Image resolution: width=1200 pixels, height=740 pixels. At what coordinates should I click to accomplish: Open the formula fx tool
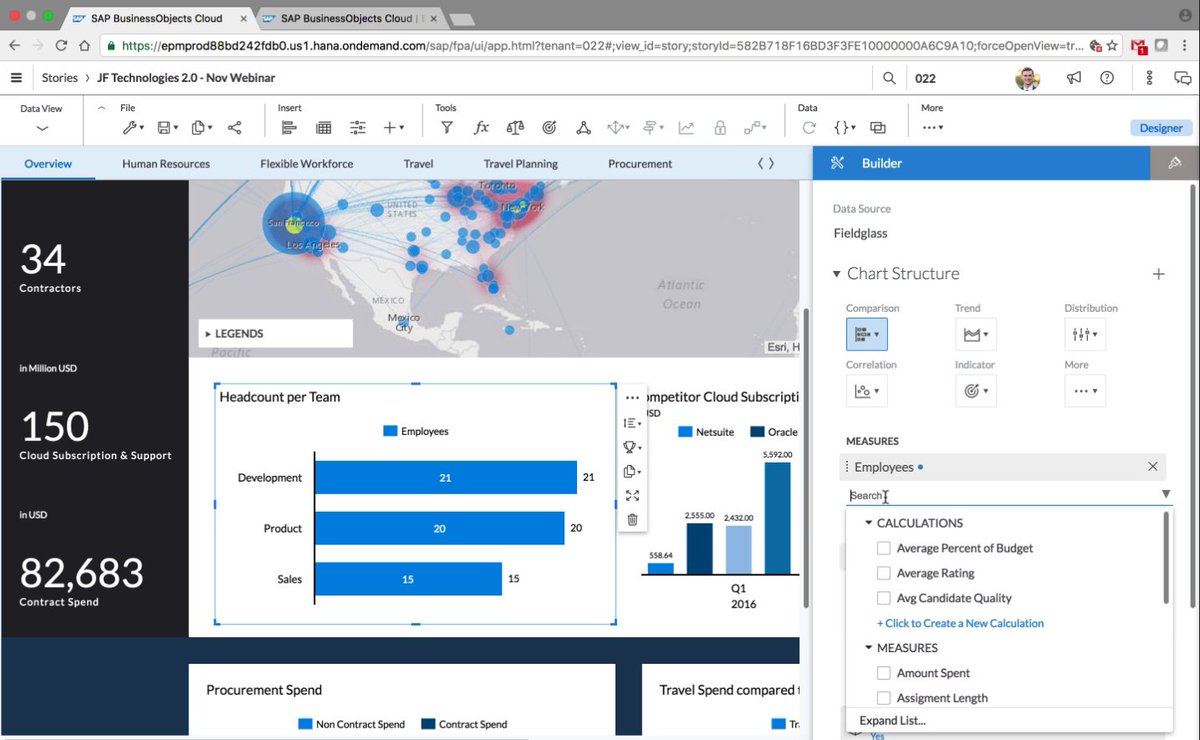tap(481, 128)
